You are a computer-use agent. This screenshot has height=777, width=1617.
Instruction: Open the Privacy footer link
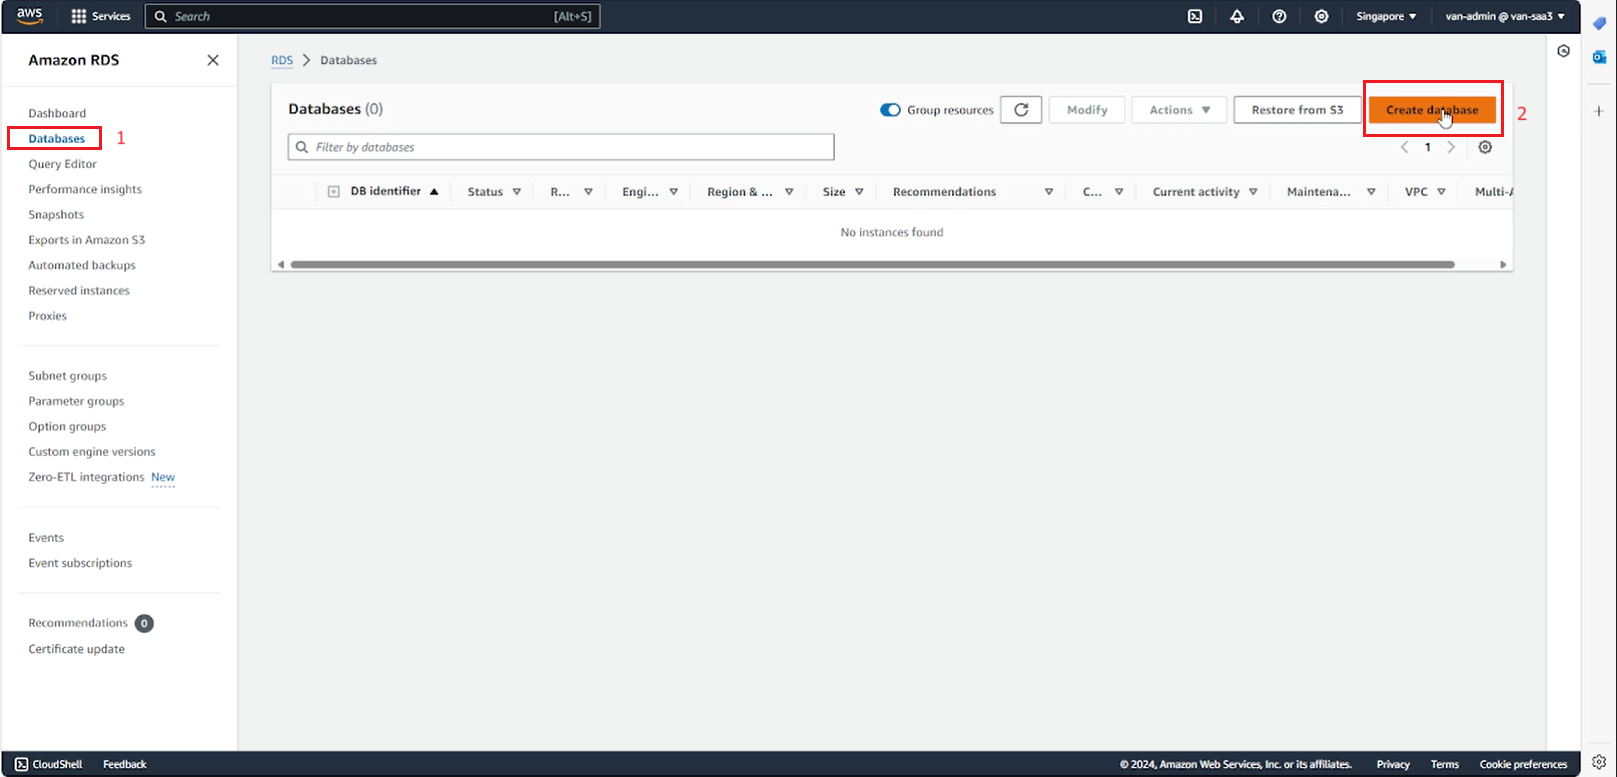tap(1393, 764)
